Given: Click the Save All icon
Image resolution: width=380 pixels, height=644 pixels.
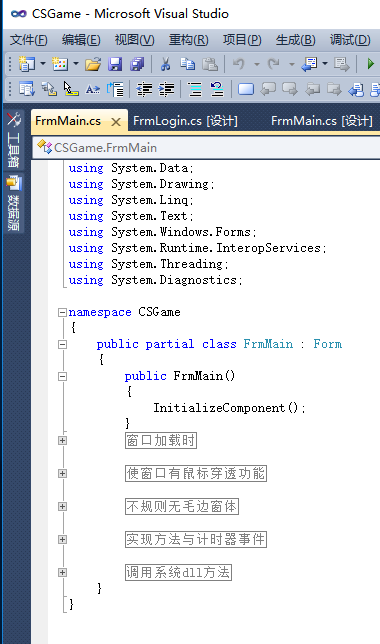Looking at the screenshot, I should coord(137,64).
